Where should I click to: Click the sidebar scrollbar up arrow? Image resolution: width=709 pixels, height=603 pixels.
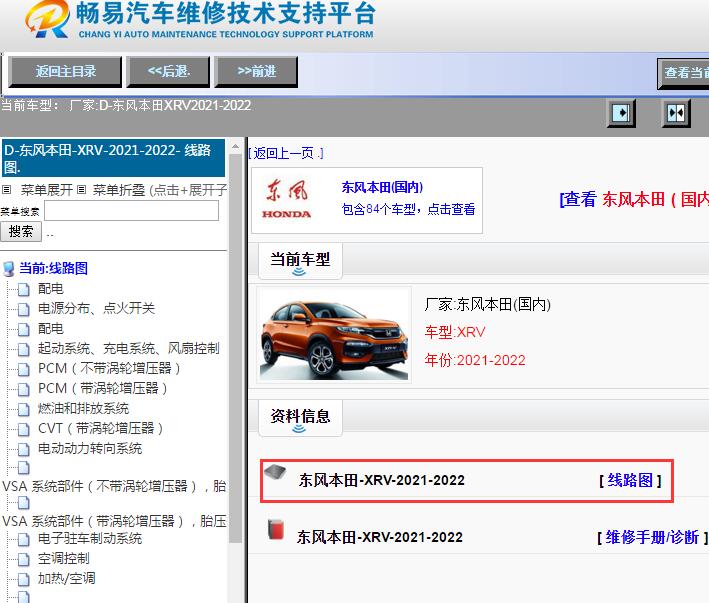click(x=235, y=146)
